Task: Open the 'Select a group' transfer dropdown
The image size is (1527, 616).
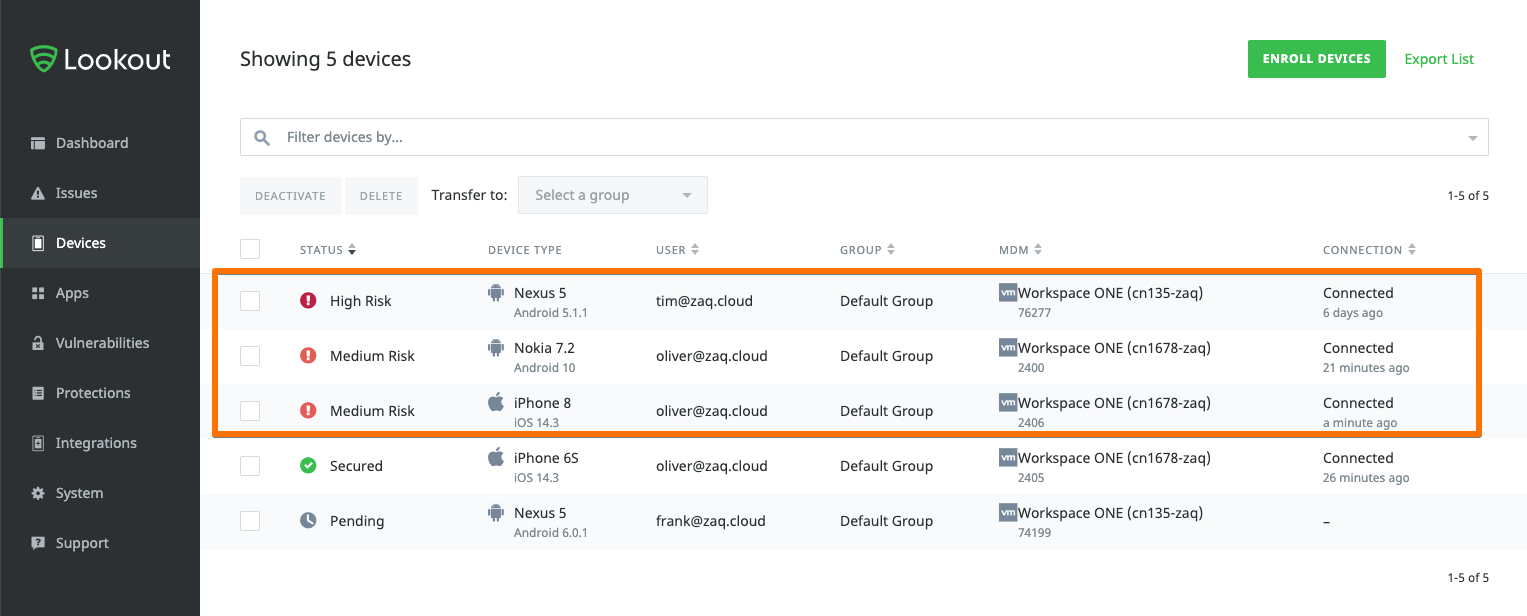Action: pos(612,195)
